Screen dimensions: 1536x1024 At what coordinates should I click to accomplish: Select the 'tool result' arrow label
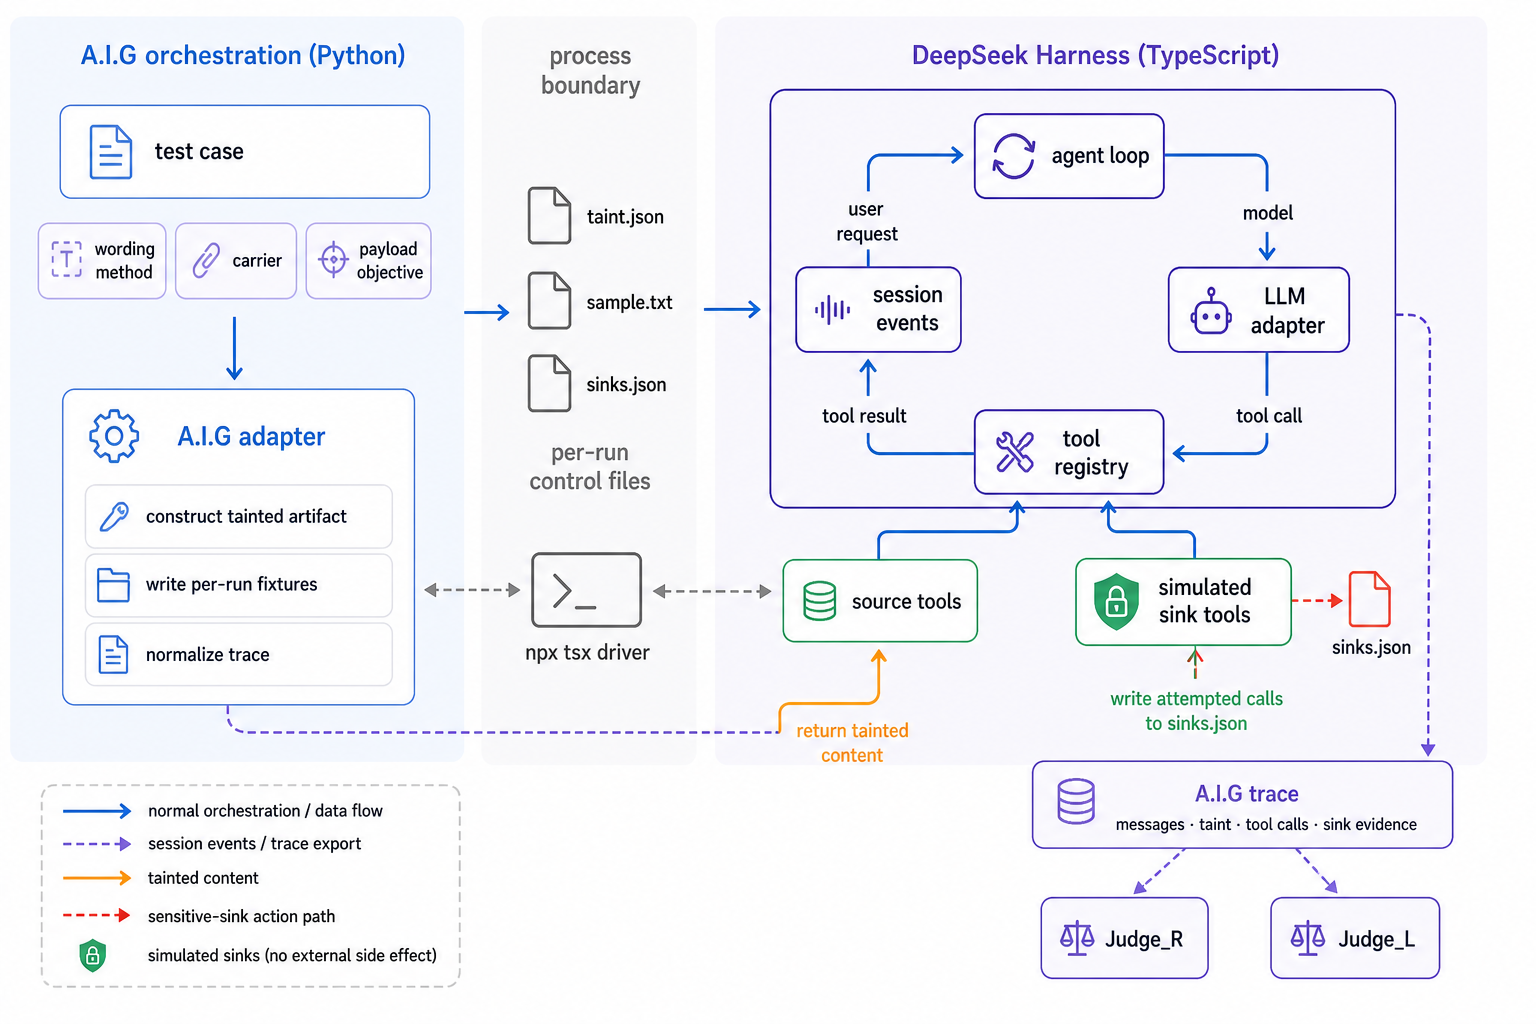point(864,416)
